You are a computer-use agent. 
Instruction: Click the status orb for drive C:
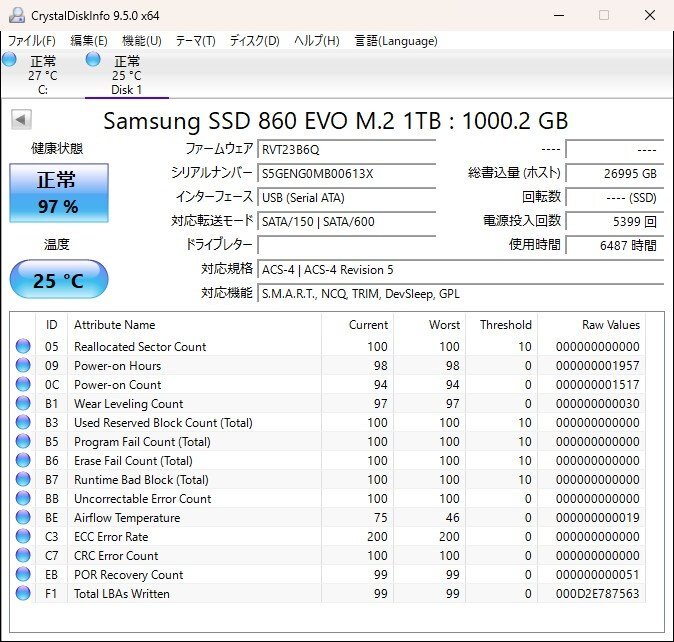(x=9, y=60)
